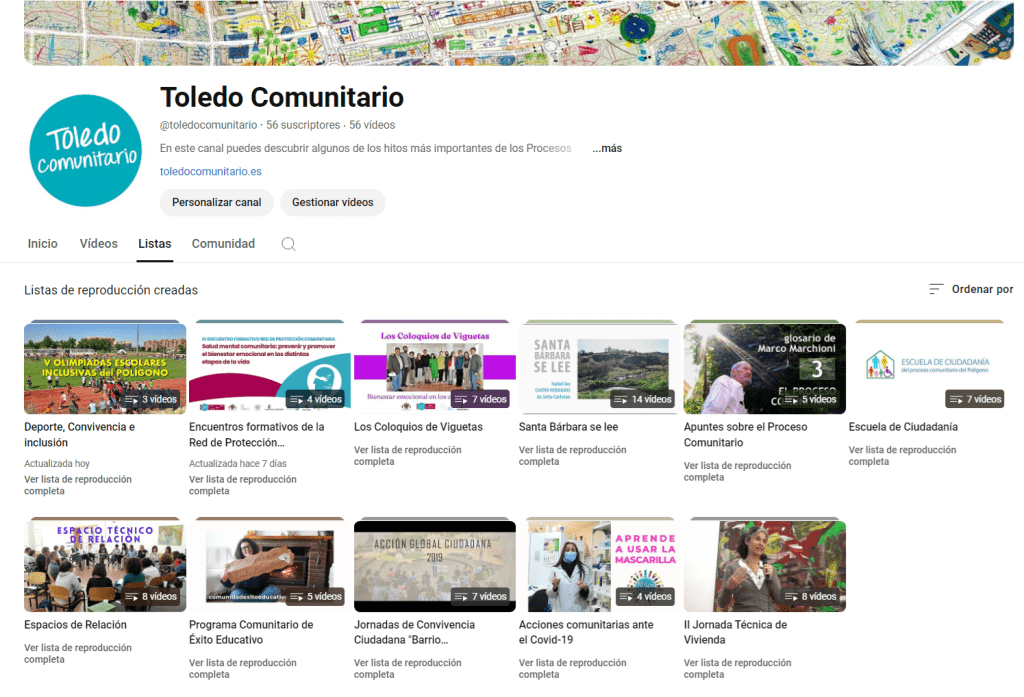
Task: Click the Toledo Comunitario round avatar
Action: click(x=86, y=151)
